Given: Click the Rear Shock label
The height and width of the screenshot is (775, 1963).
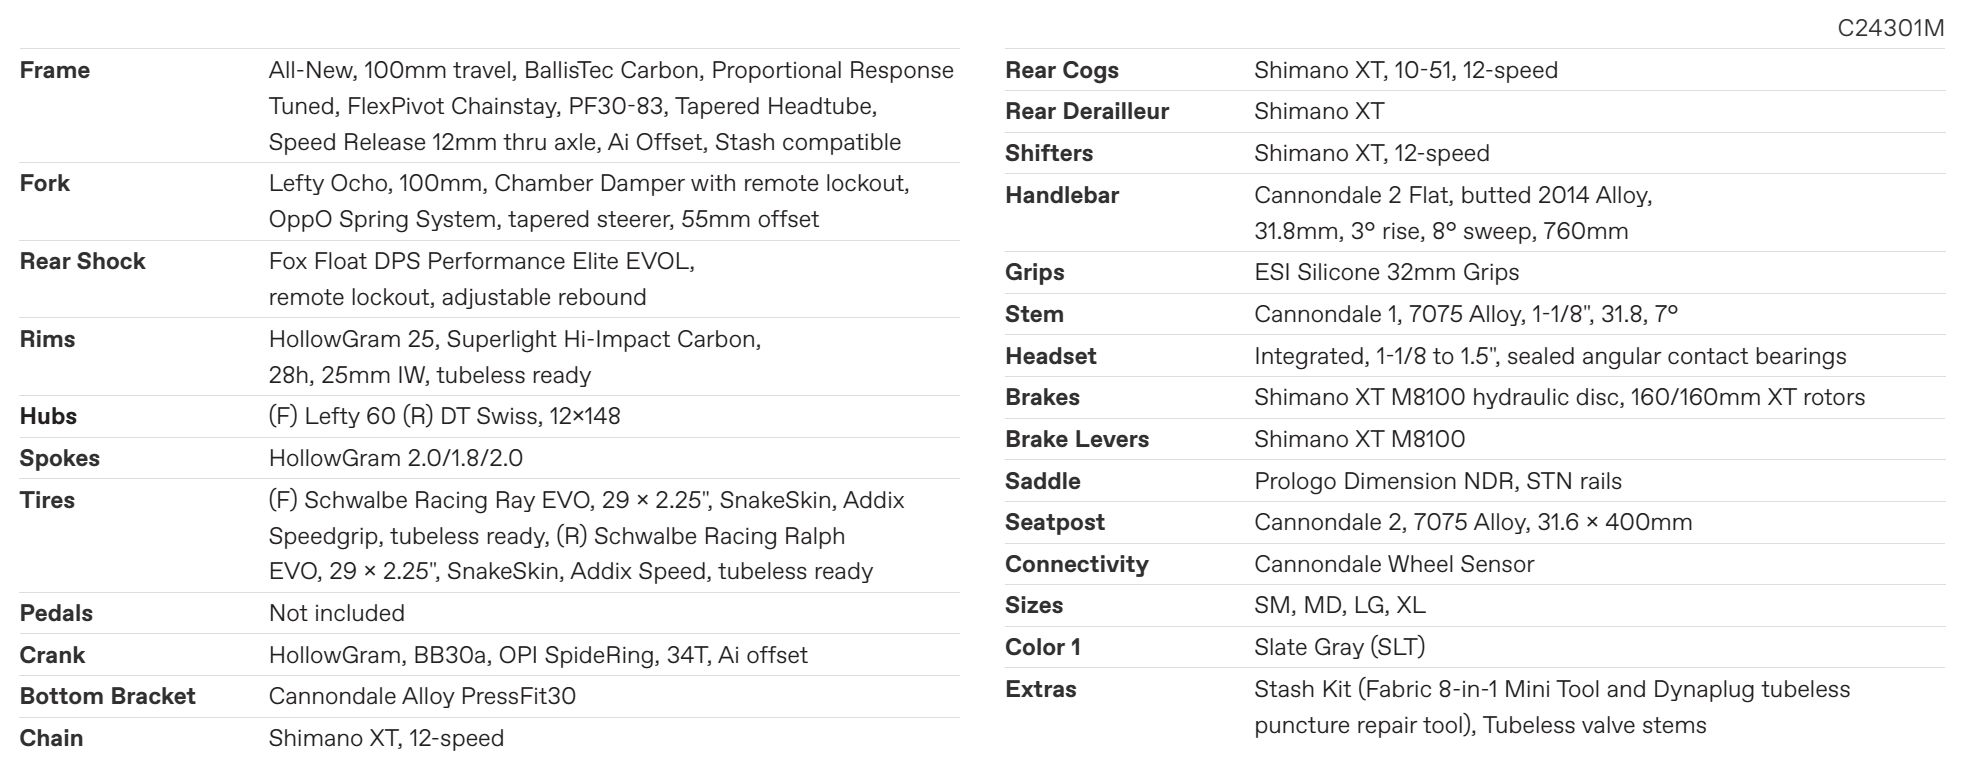Looking at the screenshot, I should pos(83,261).
